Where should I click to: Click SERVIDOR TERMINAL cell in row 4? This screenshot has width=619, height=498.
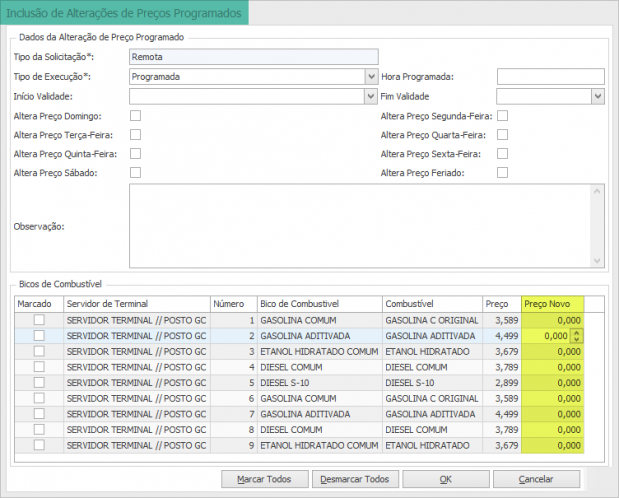[137, 367]
